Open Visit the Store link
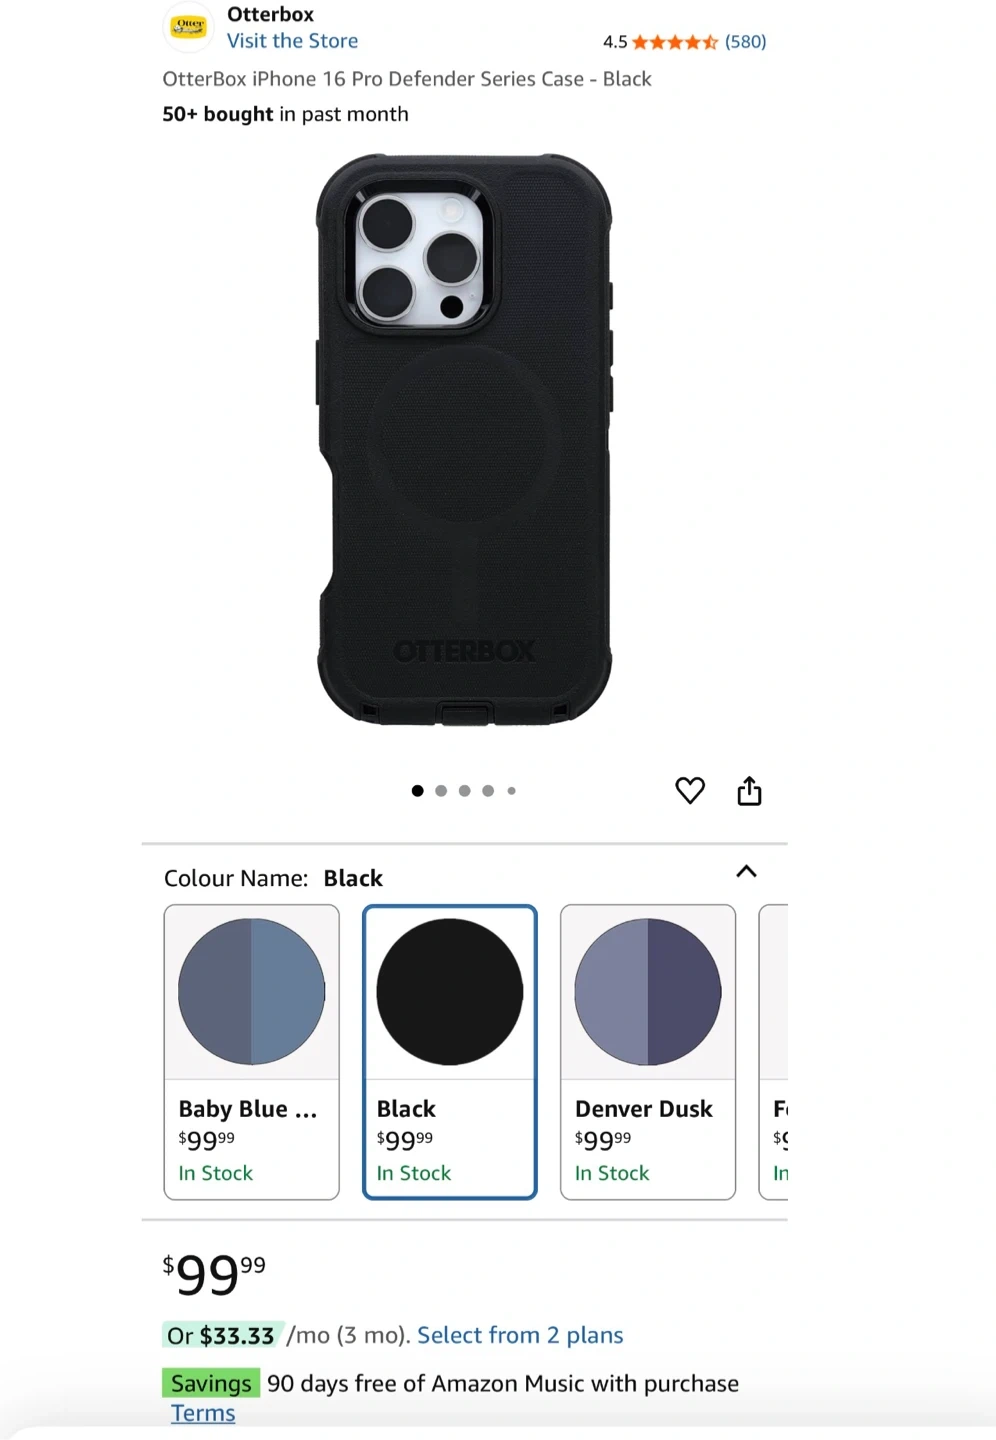996x1440 pixels. (292, 41)
